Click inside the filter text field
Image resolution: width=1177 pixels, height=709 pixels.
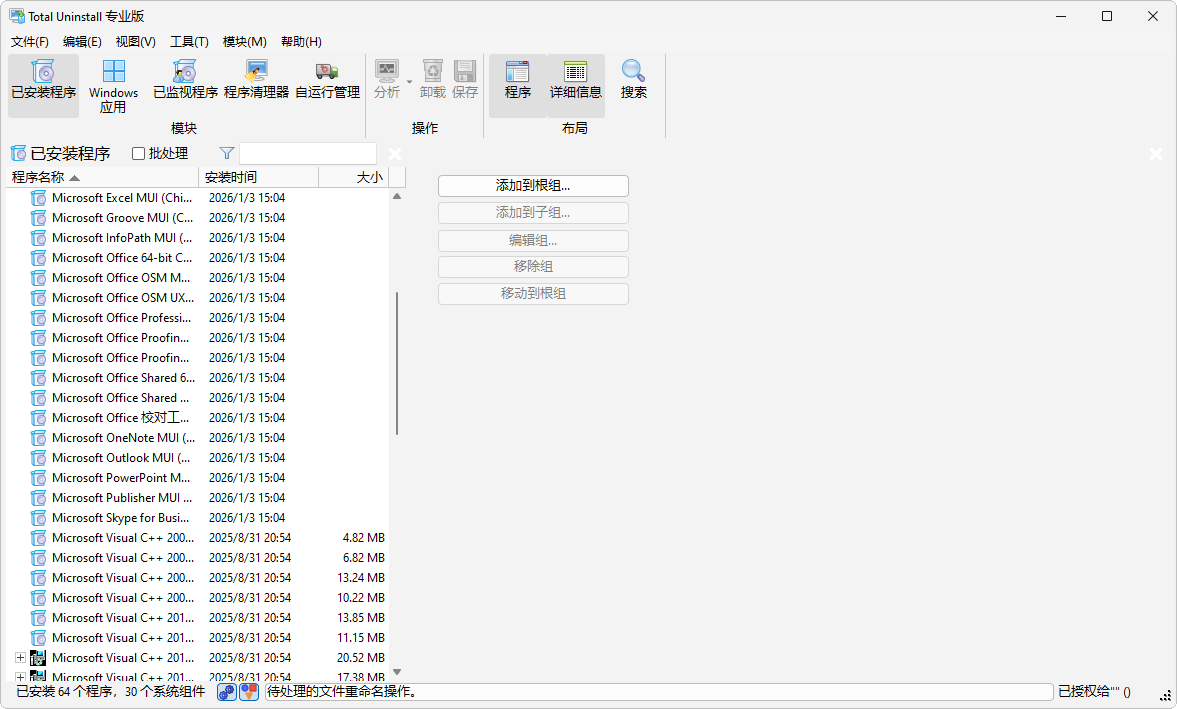click(x=307, y=153)
